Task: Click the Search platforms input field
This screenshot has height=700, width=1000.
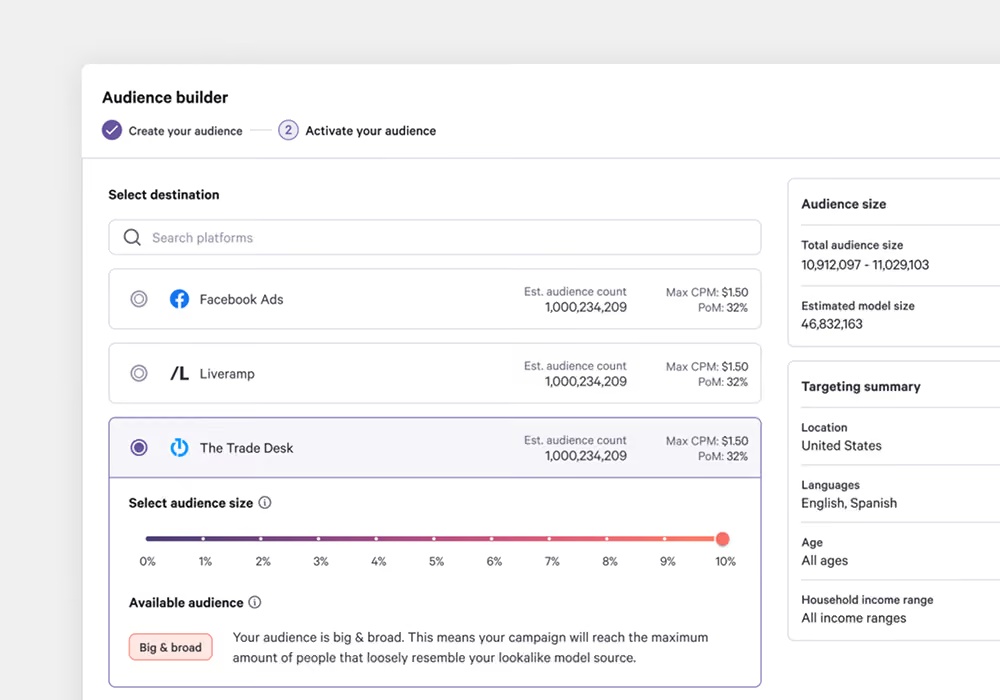Action: click(435, 237)
